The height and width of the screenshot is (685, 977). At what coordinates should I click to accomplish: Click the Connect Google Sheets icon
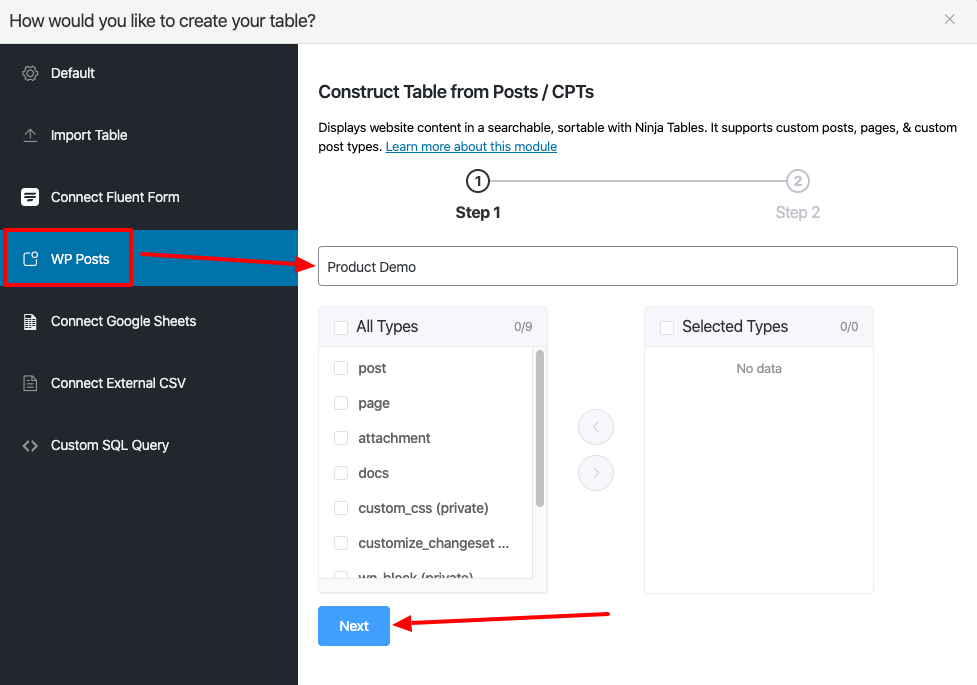coord(30,321)
